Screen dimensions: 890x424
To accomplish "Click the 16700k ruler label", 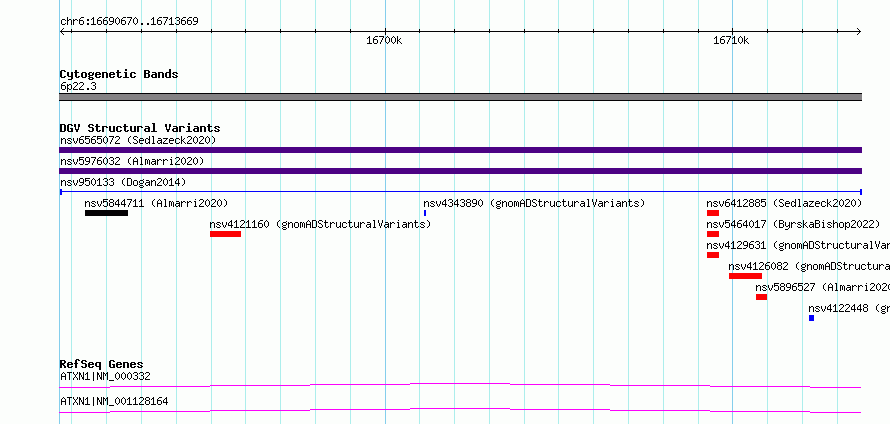I will tap(384, 41).
